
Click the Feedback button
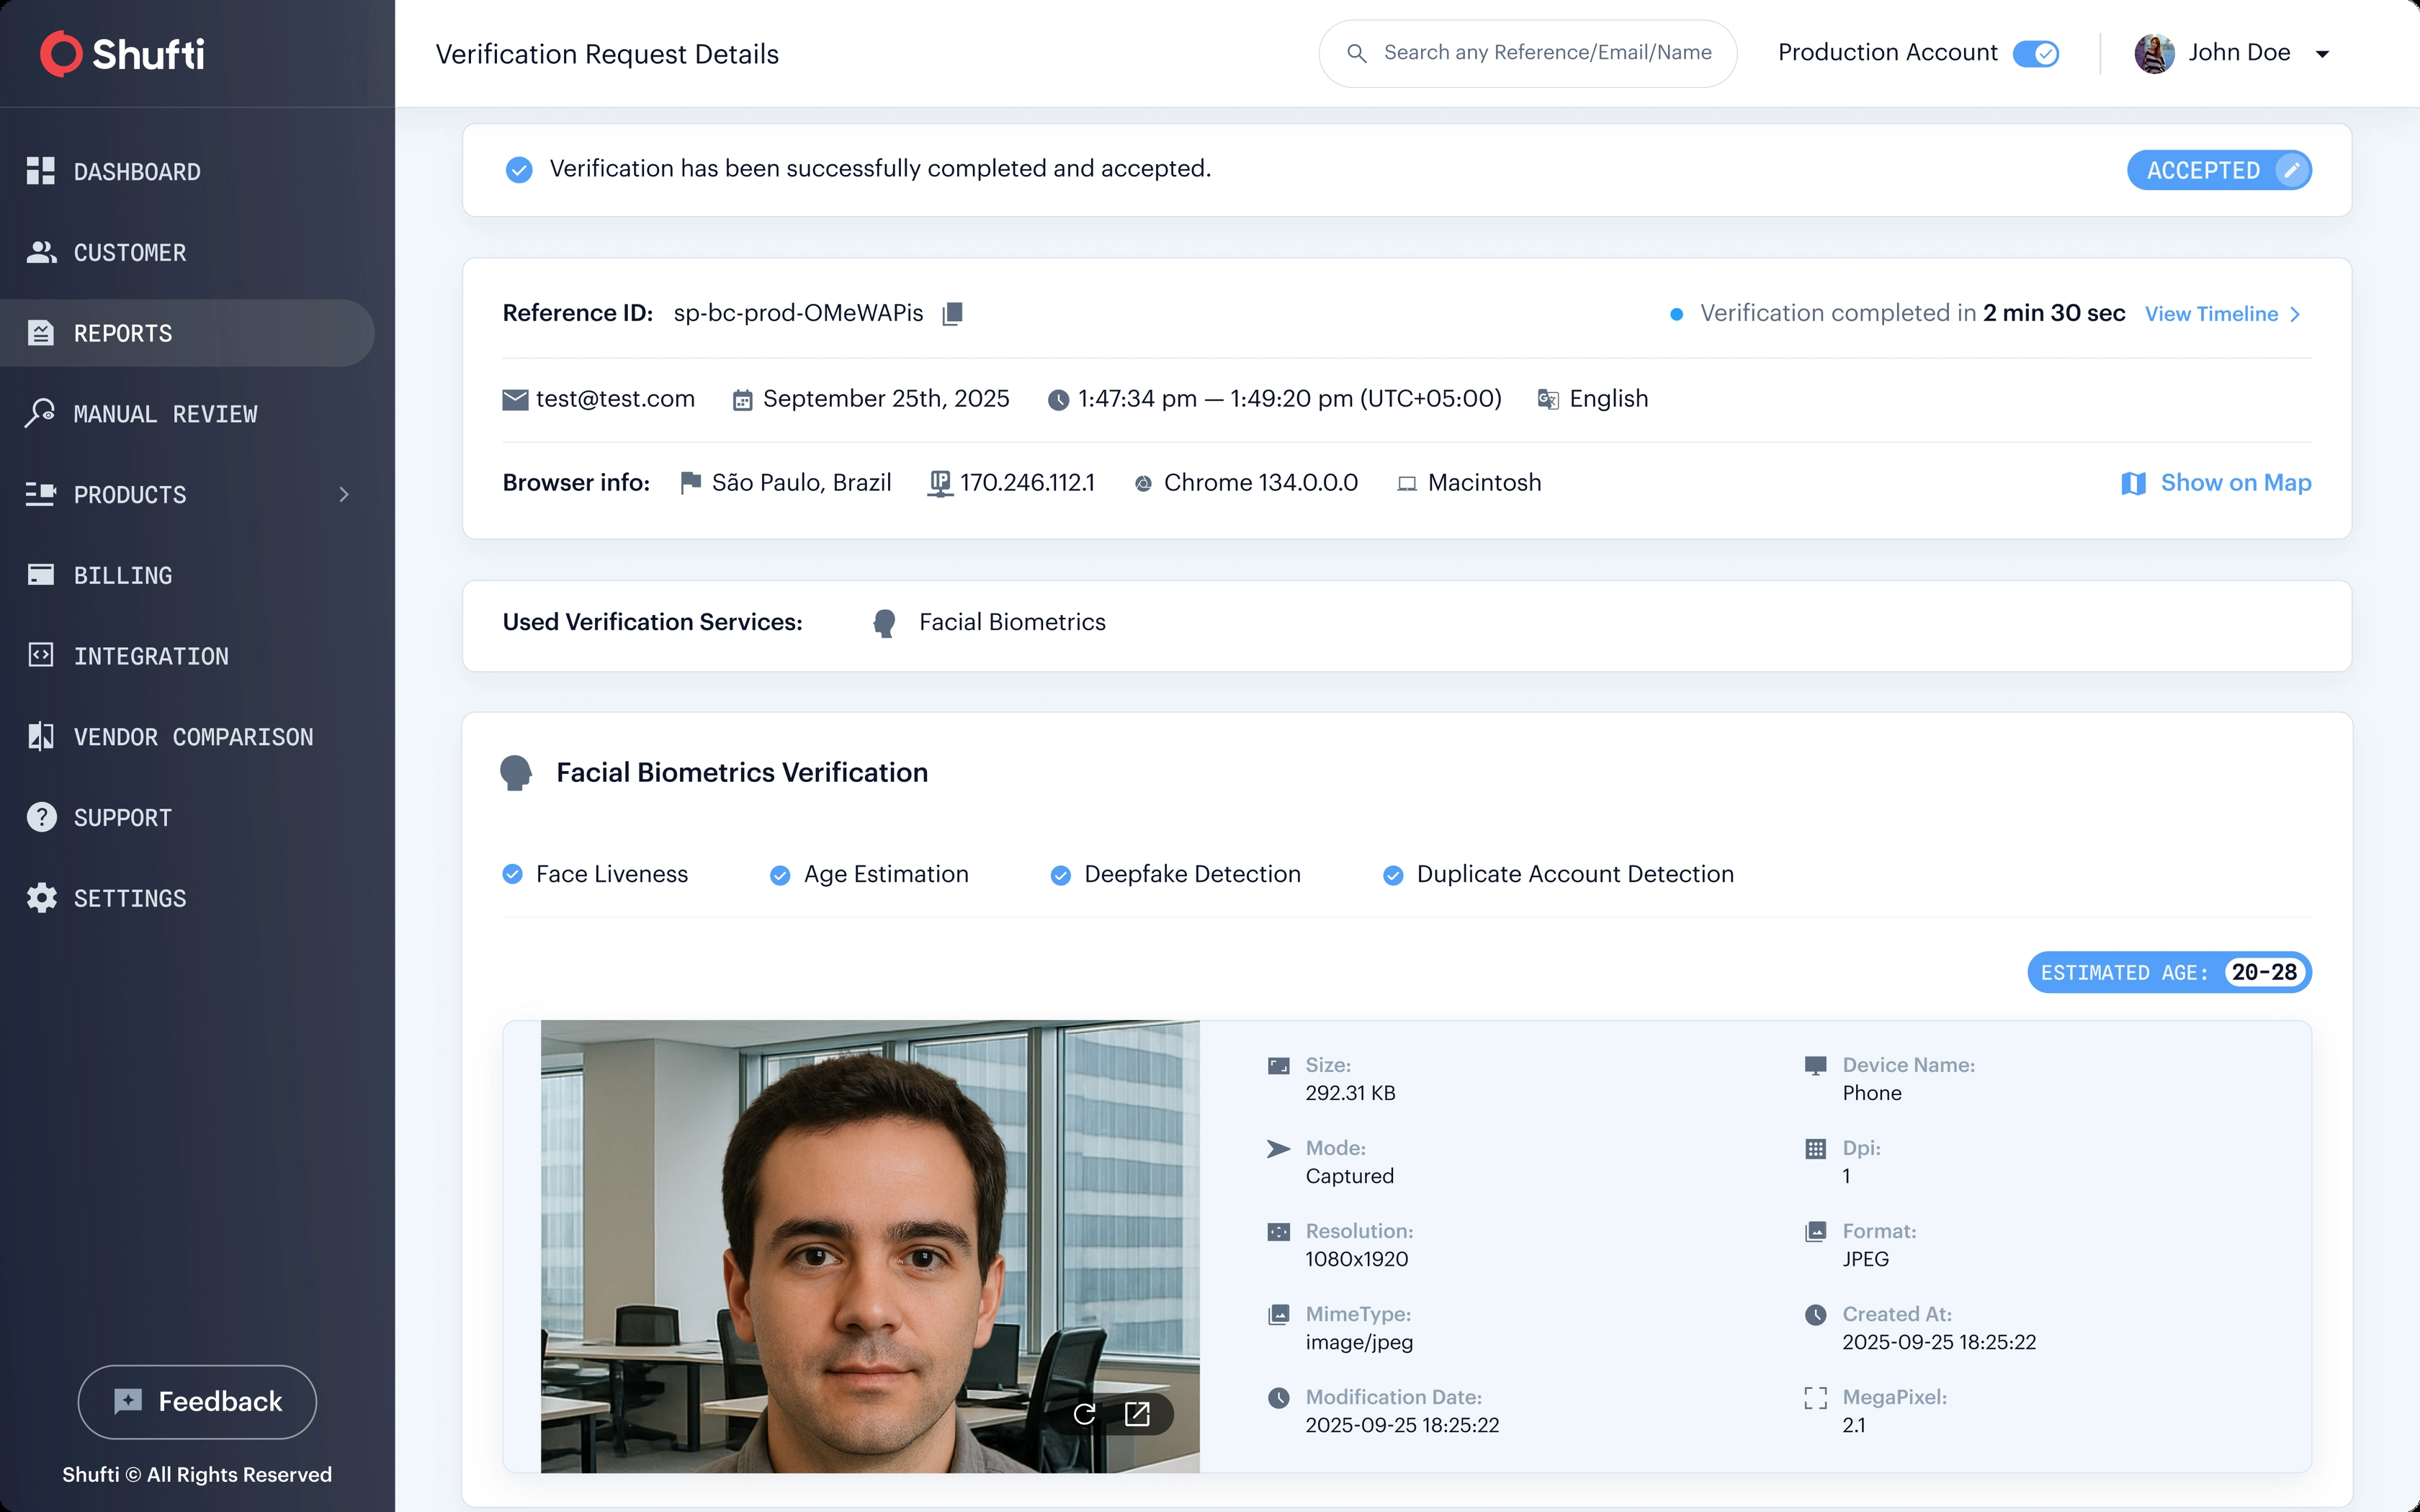point(197,1402)
